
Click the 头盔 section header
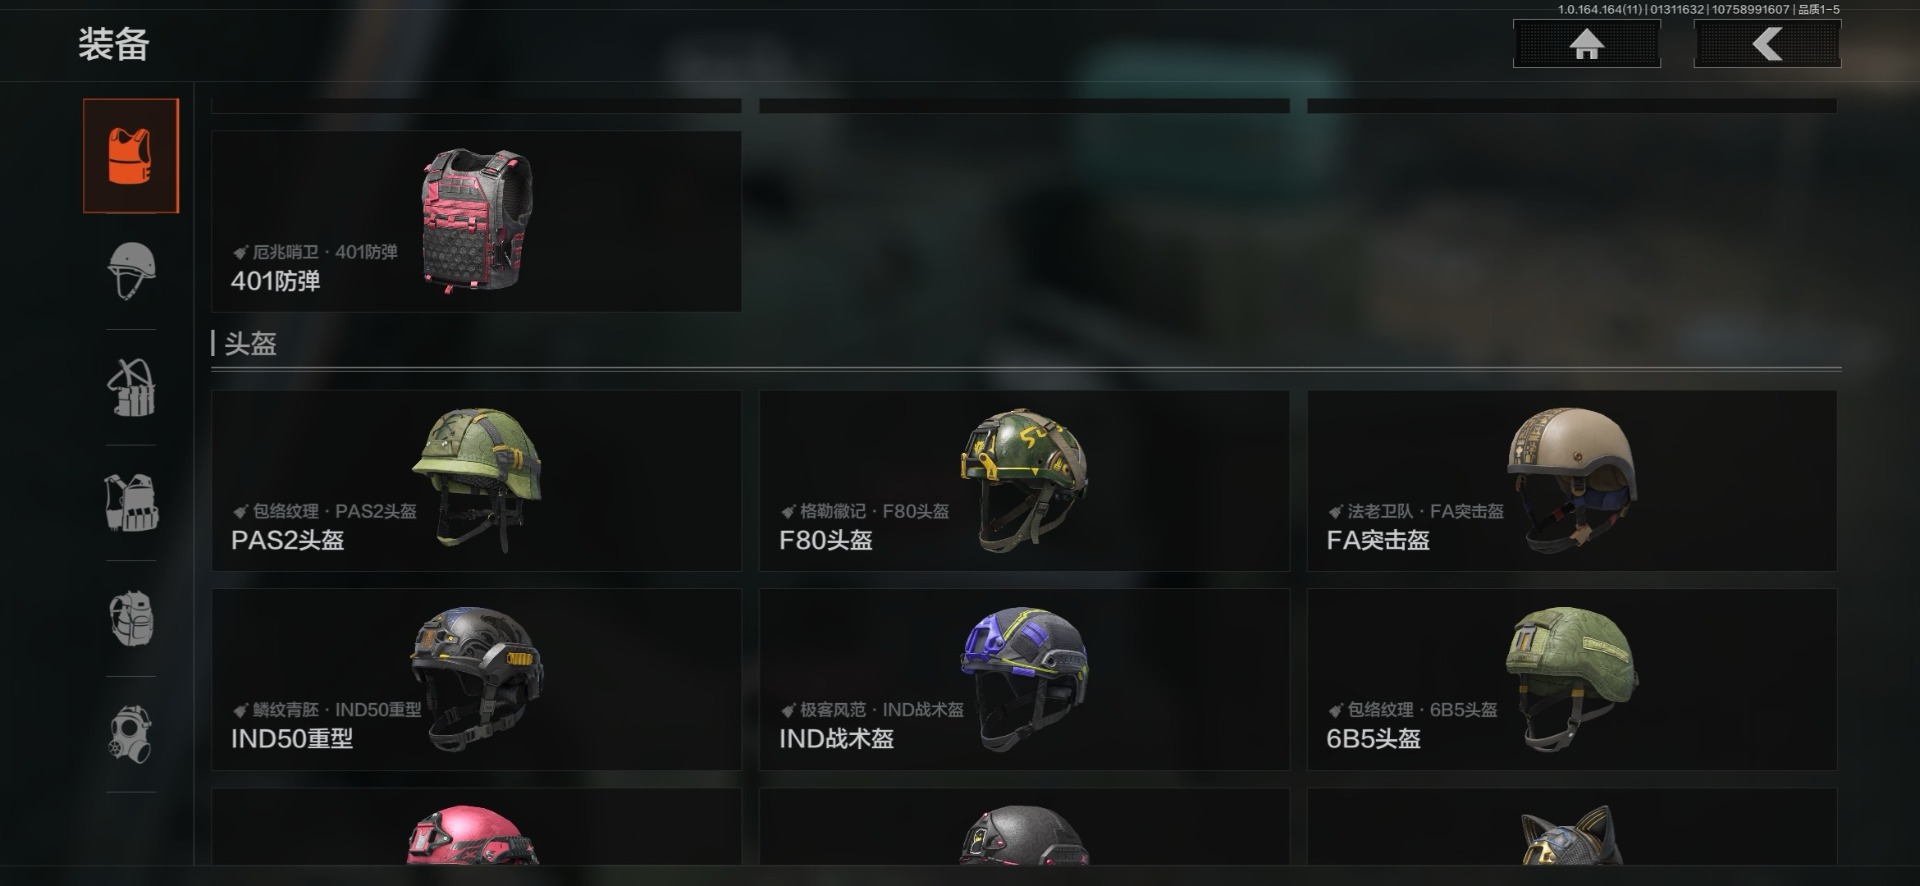[250, 344]
